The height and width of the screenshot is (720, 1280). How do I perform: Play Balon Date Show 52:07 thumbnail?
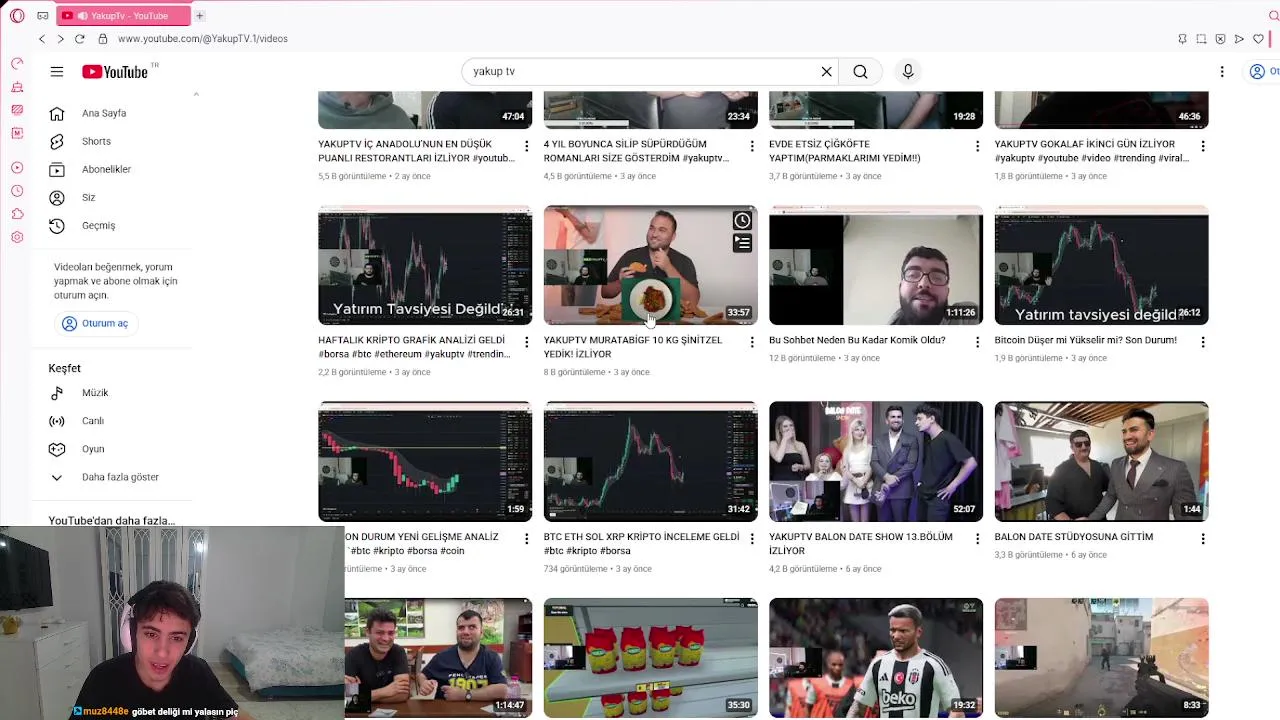(876, 462)
